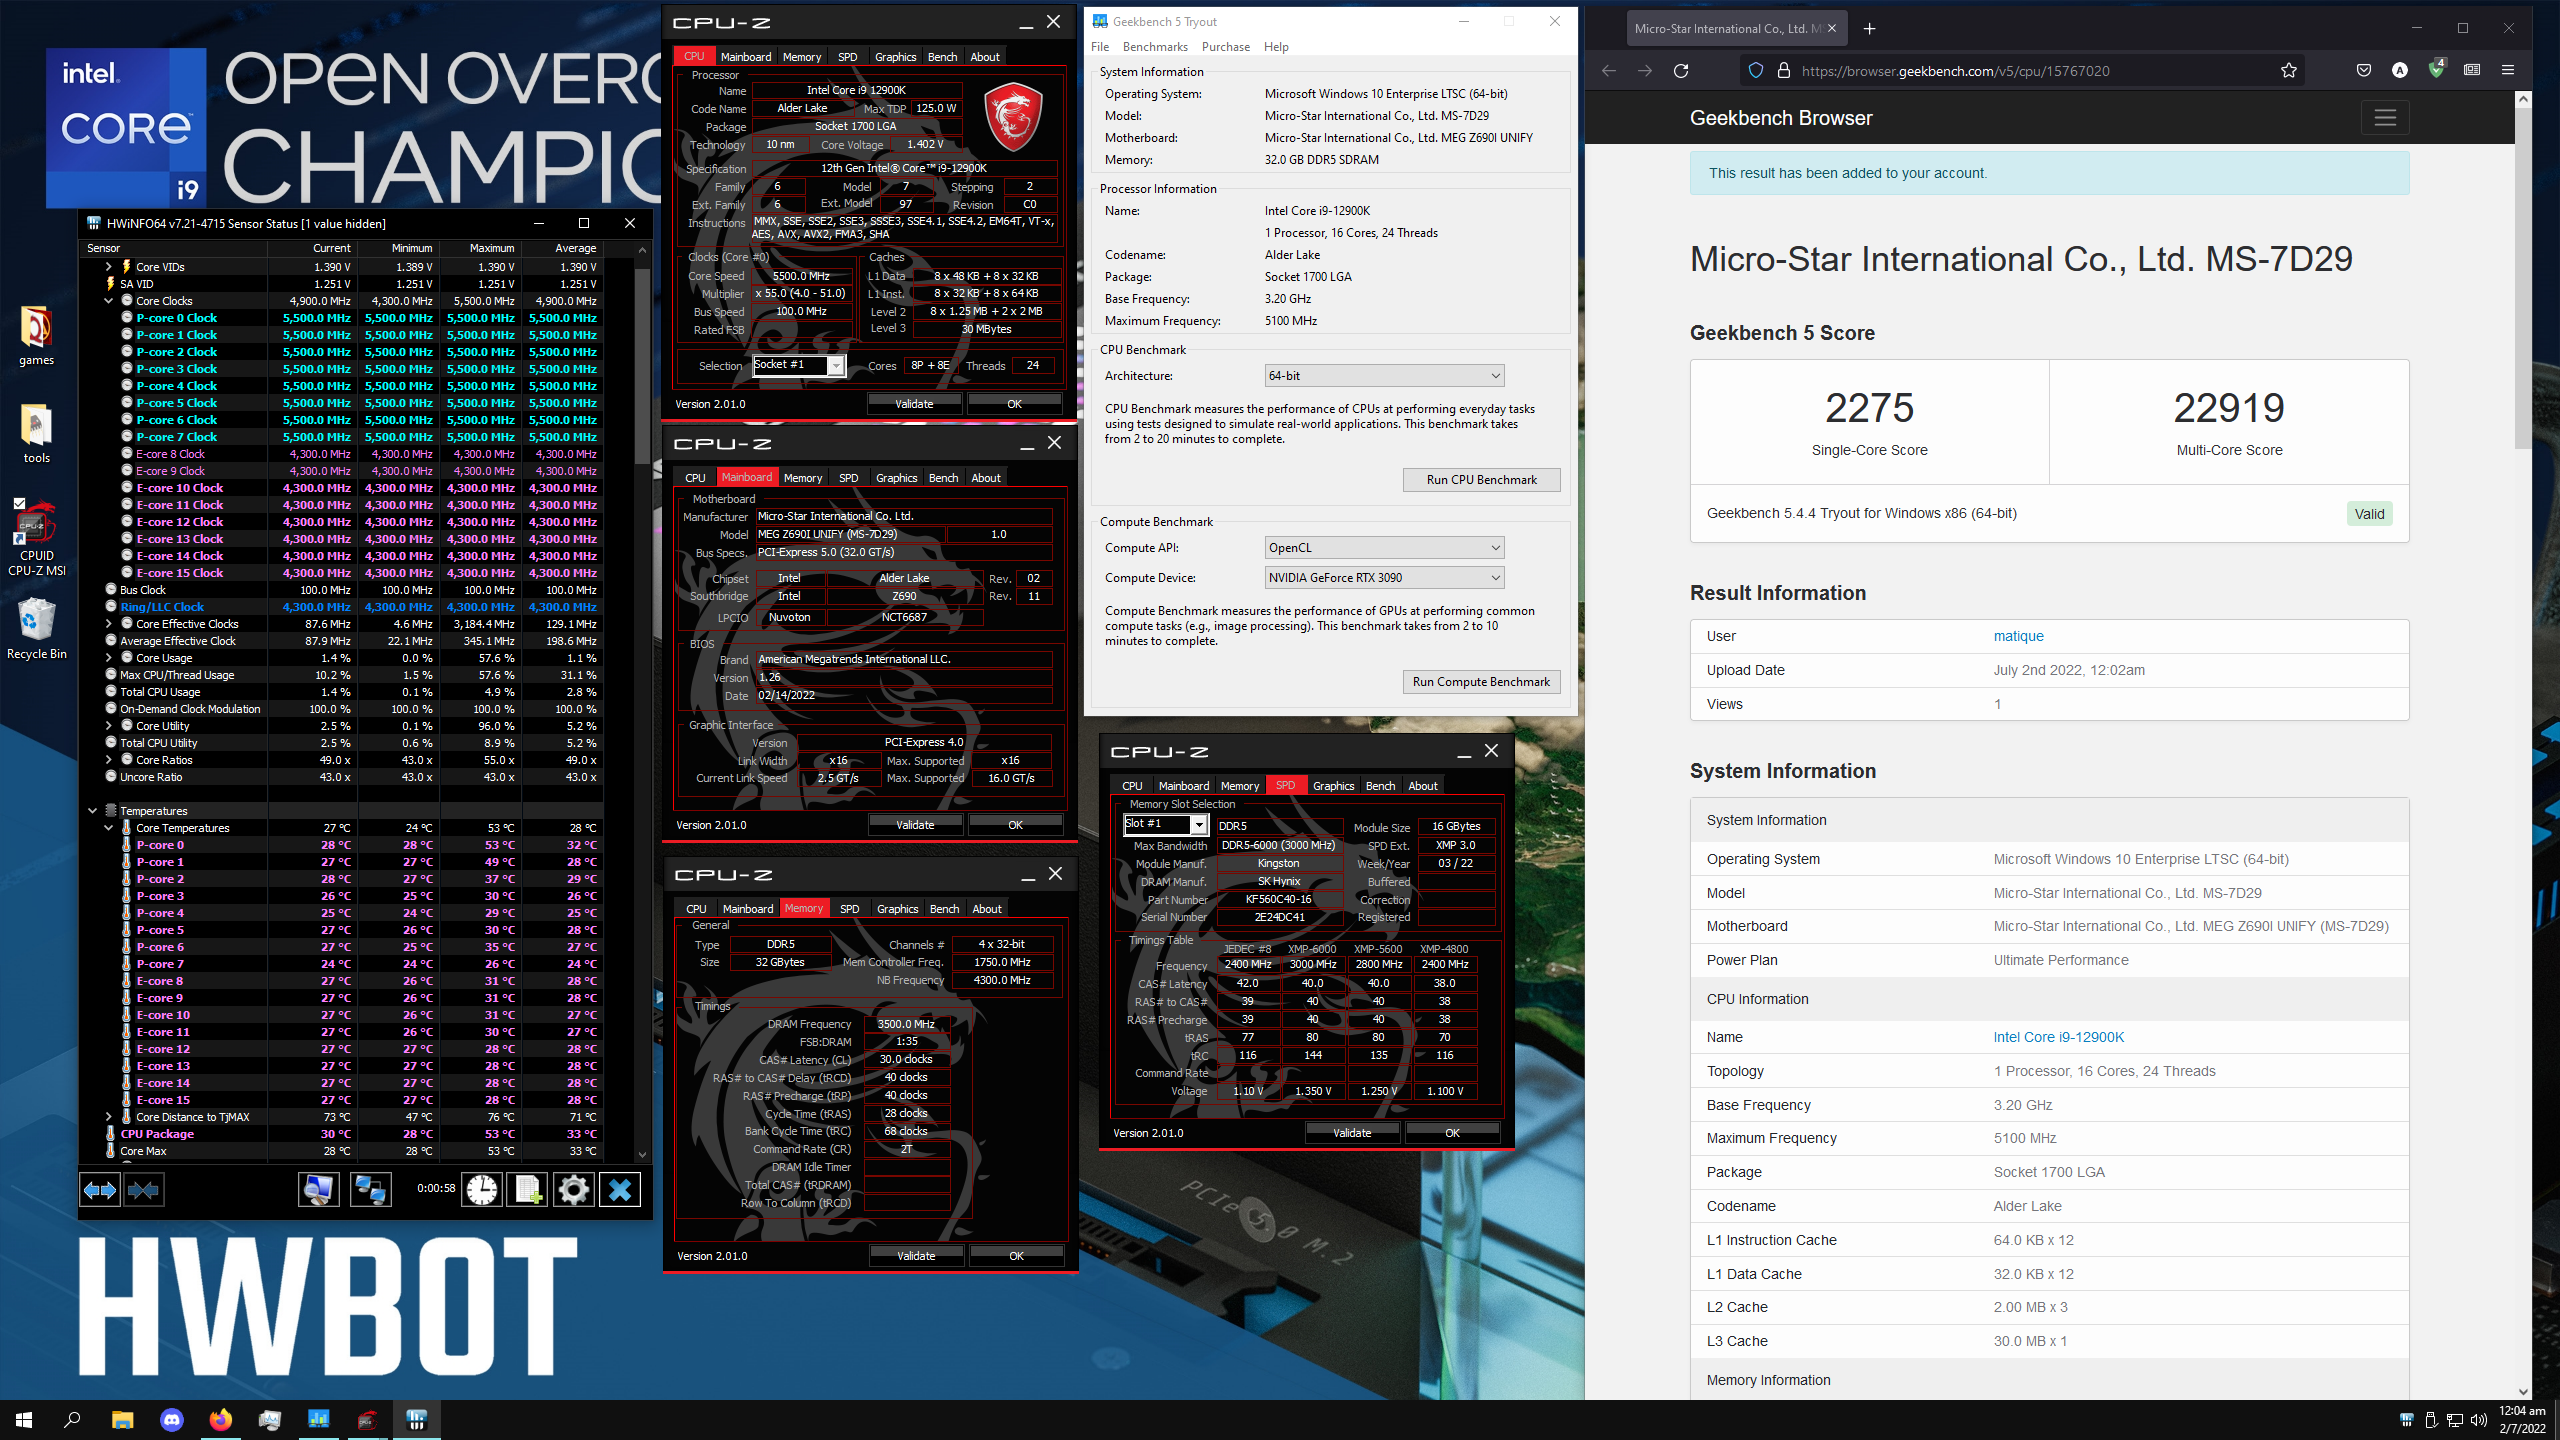Open Compute API OpenCL dropdown
This screenshot has width=2560, height=1440.
coord(1384,548)
